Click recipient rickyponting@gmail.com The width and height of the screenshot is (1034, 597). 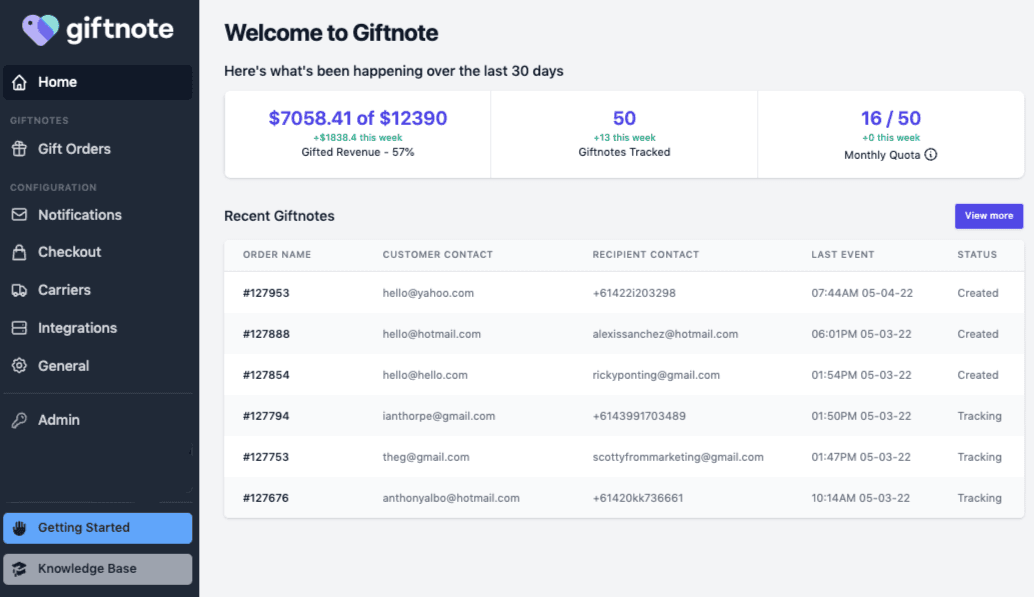[x=655, y=375]
